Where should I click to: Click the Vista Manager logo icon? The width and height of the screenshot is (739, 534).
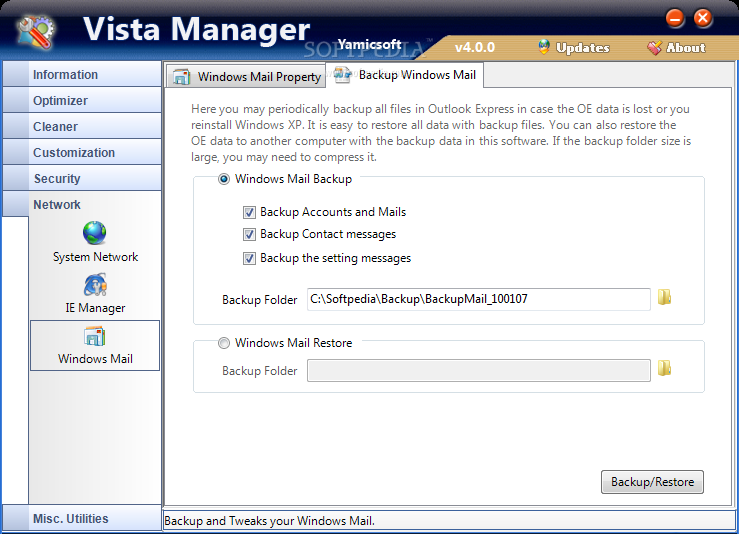coord(36,33)
